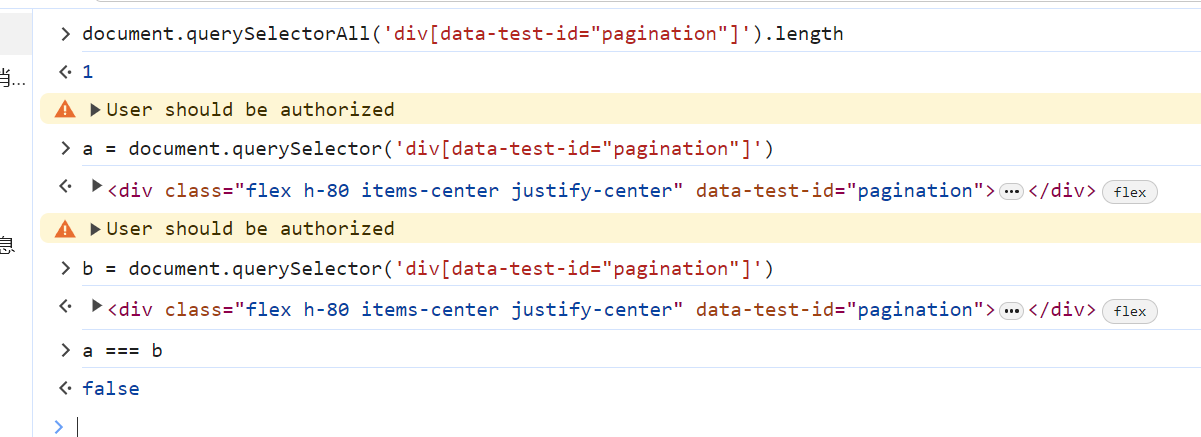This screenshot has height=437, width=1201.
Task: Click the warning icon on the second authorization message
Action: click(65, 229)
